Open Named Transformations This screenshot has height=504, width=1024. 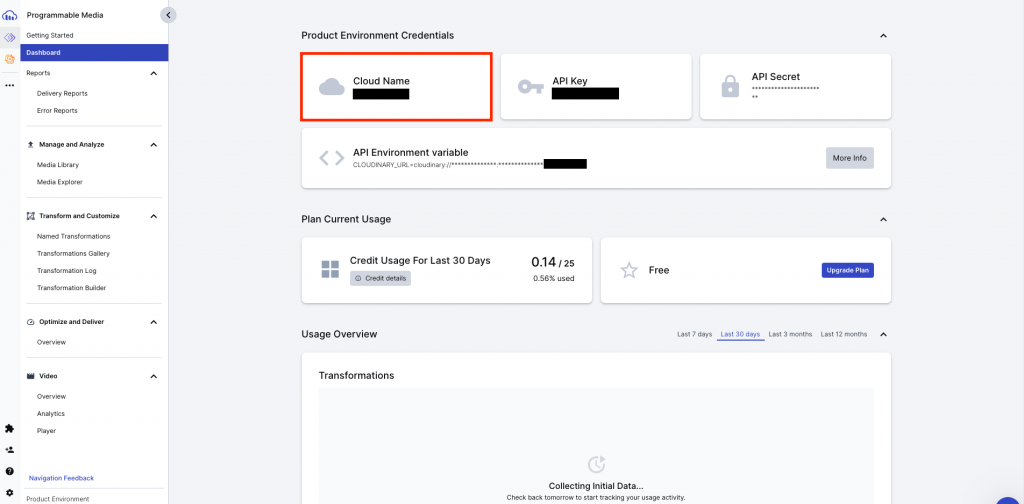(73, 236)
